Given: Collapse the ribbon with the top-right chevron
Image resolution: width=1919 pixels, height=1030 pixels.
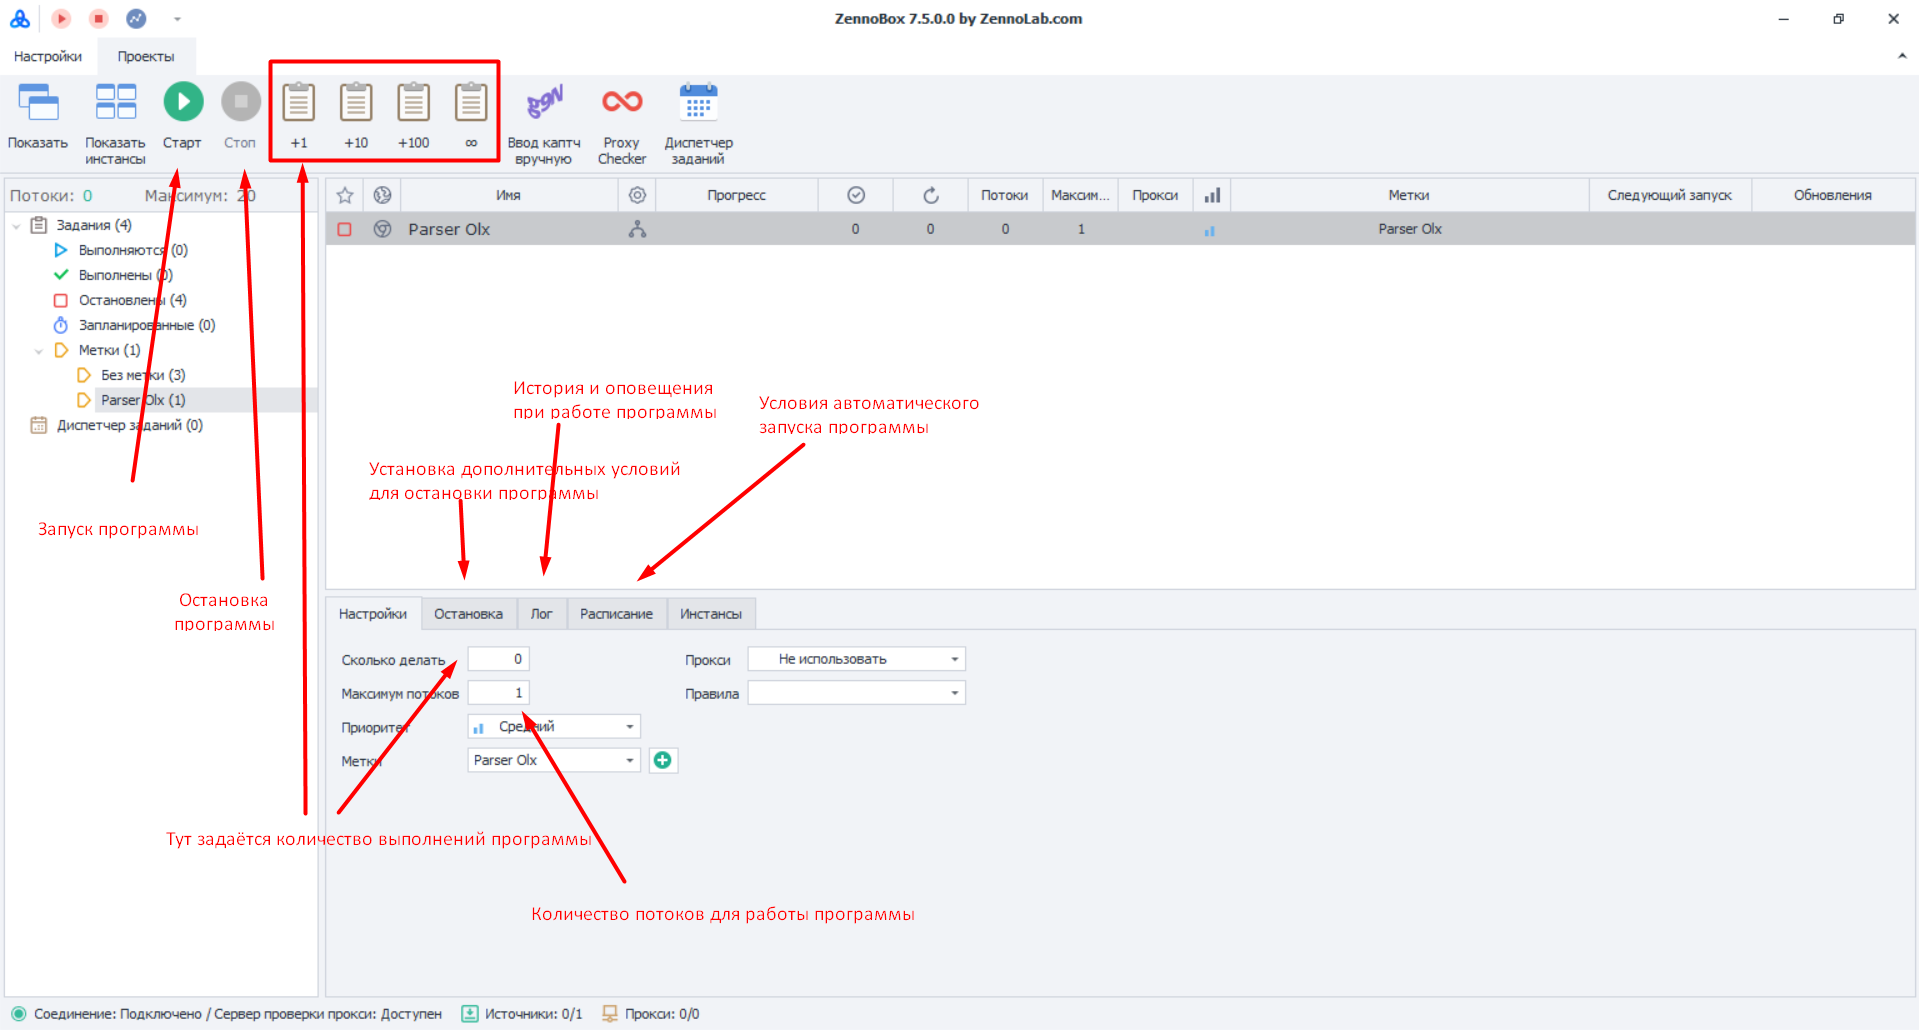Looking at the screenshot, I should [1901, 56].
